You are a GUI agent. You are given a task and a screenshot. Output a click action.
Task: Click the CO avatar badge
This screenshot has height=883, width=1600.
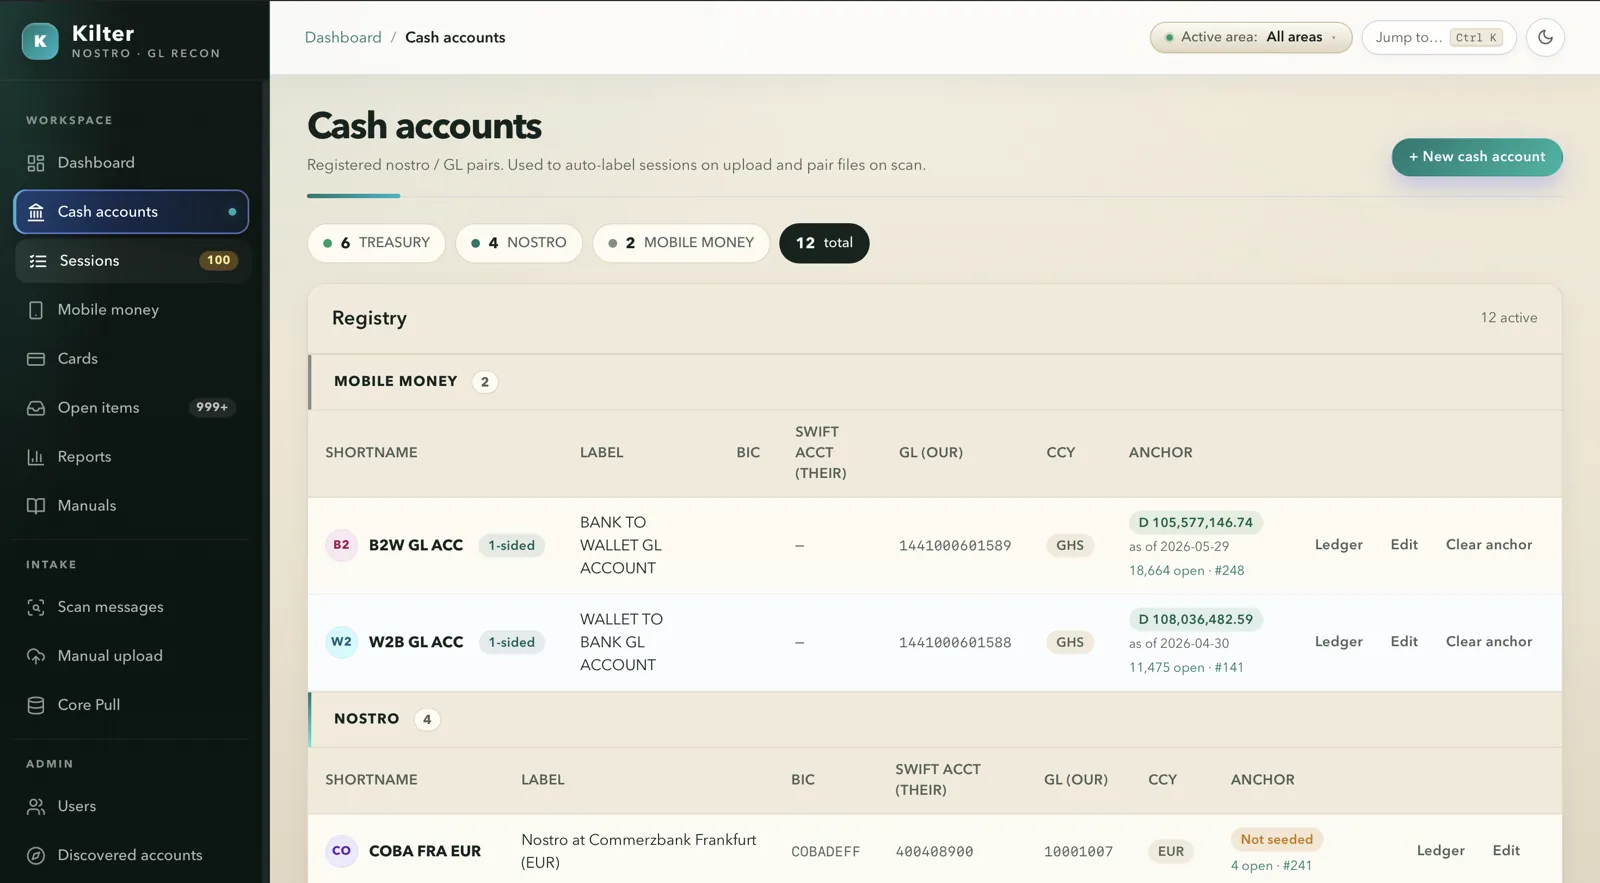(341, 851)
